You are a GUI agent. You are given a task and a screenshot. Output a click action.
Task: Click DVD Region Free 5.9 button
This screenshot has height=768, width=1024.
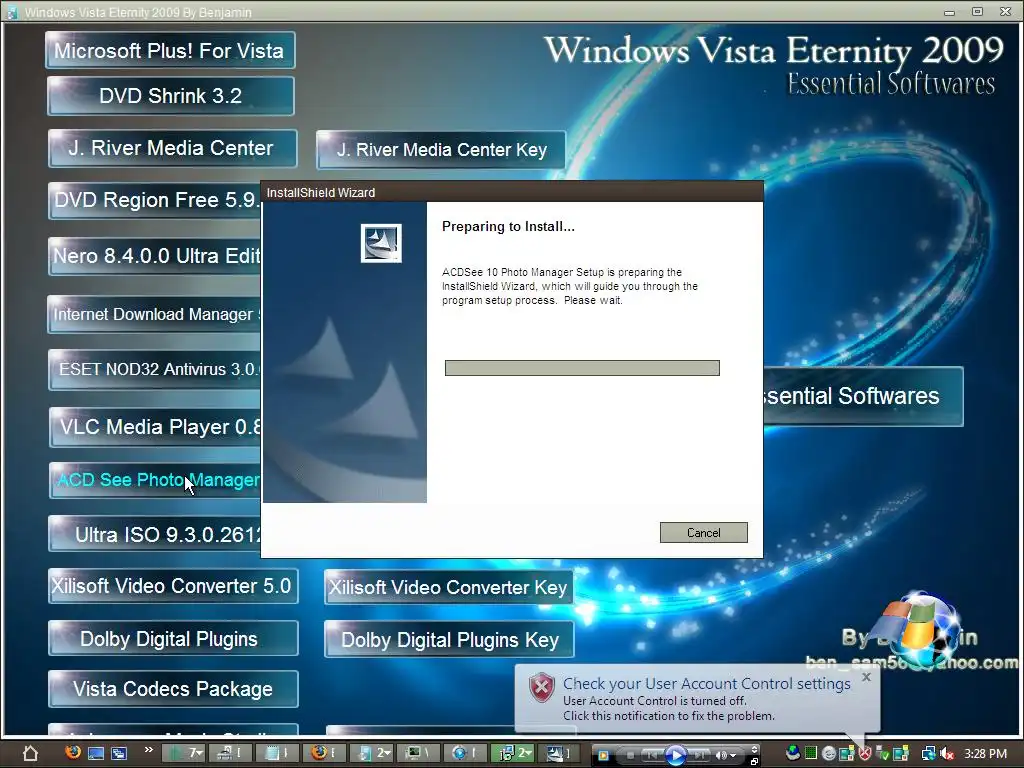(154, 200)
